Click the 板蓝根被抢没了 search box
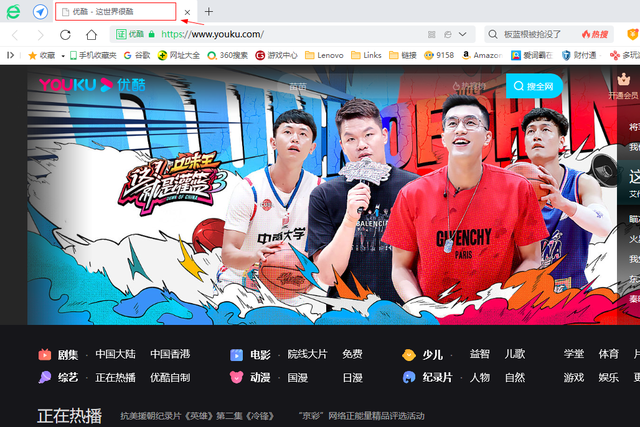Viewport: 640px width, 427px height. (x=532, y=34)
